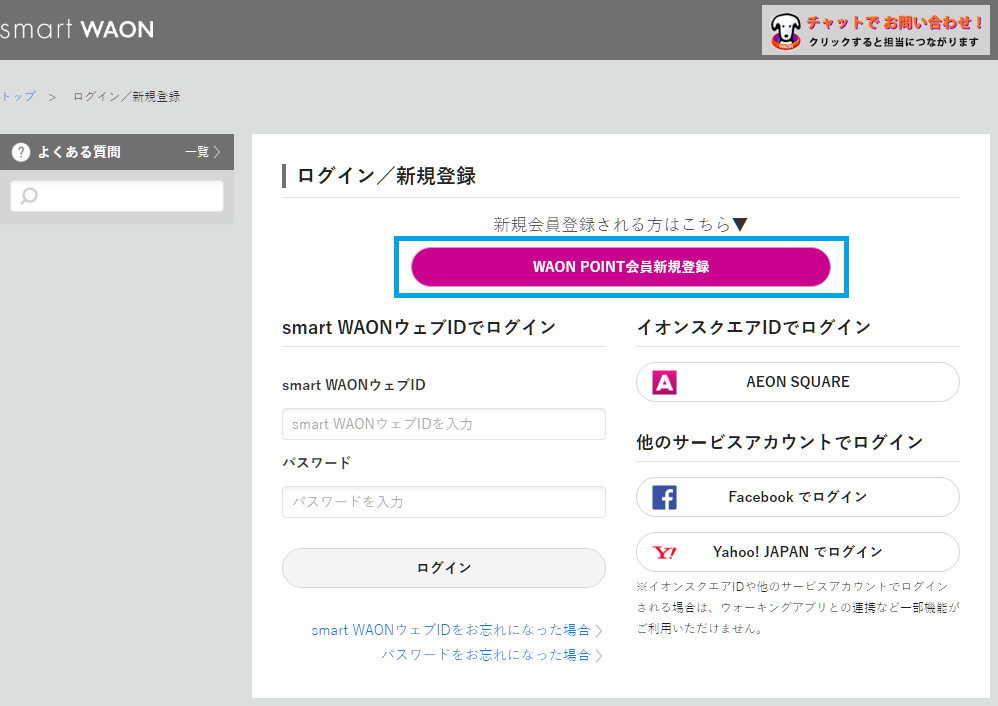Screen dimensions: 998x706
Task: Log in with AEON SQUARE
Action: tap(798, 382)
